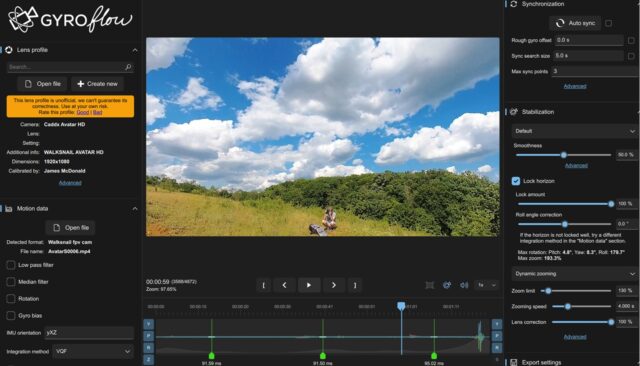Step to the next frame

click(x=333, y=285)
